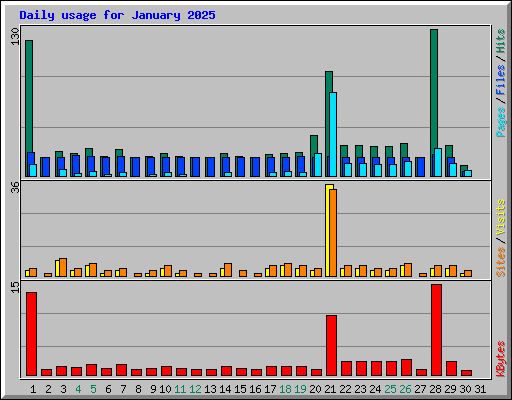Click the Files legend label

point(500,80)
